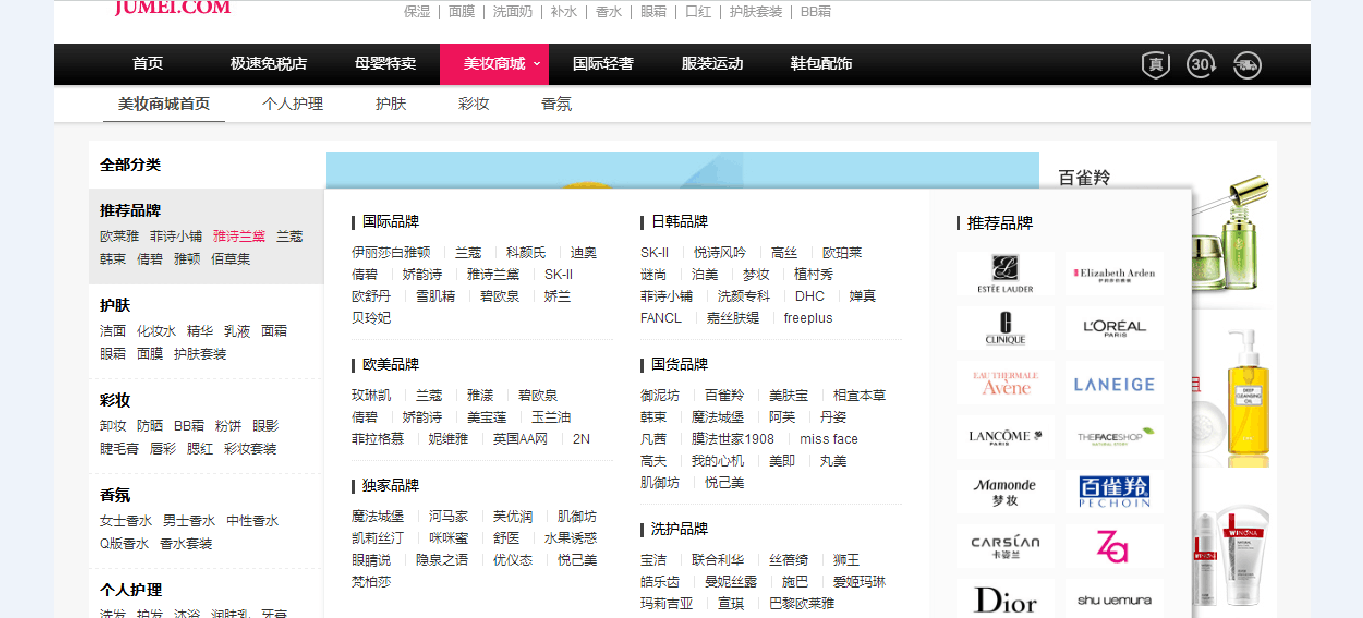Select 女士香水 under the 香氛 category

pos(126,521)
